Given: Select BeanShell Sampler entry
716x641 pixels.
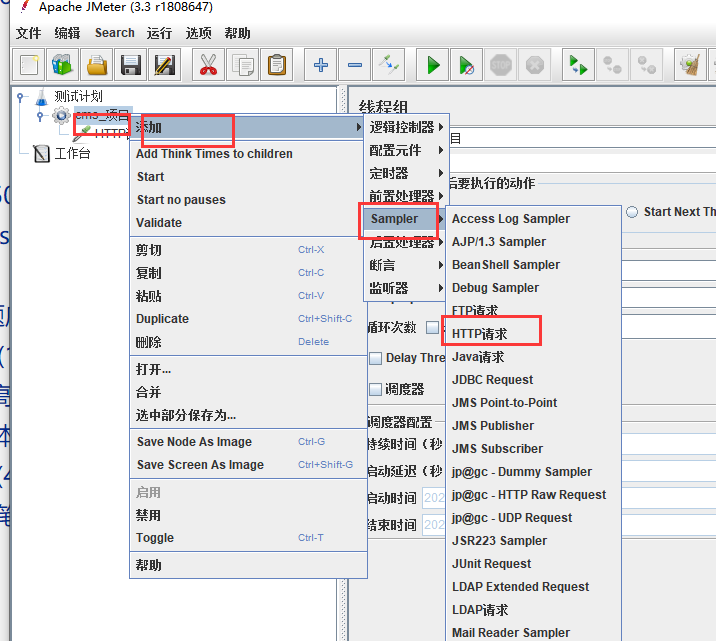Looking at the screenshot, I should [533, 265].
